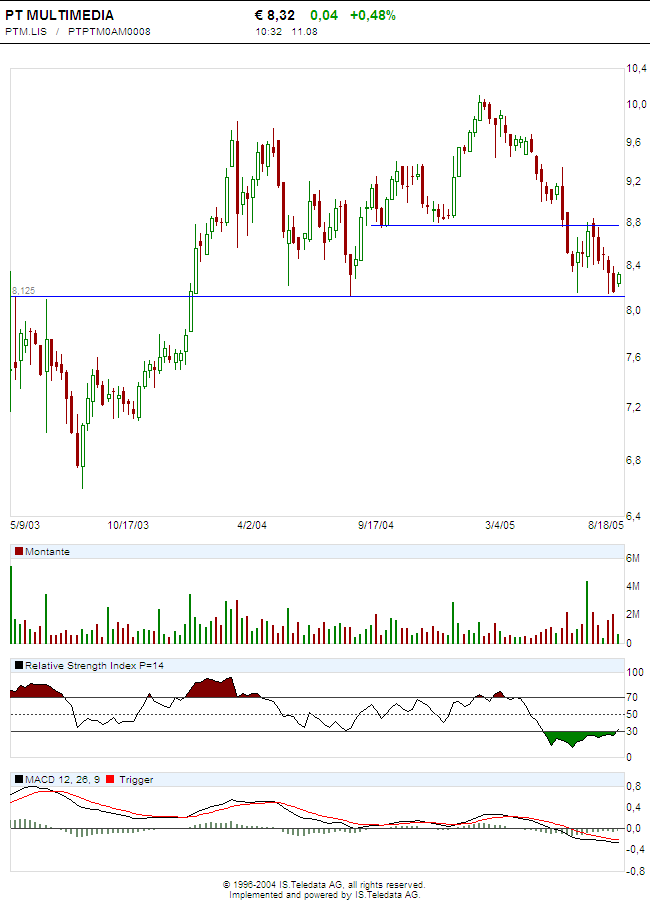This screenshot has width=650, height=900.
Task: Click the 10,4 price axis label
Action: pyautogui.click(x=636, y=68)
